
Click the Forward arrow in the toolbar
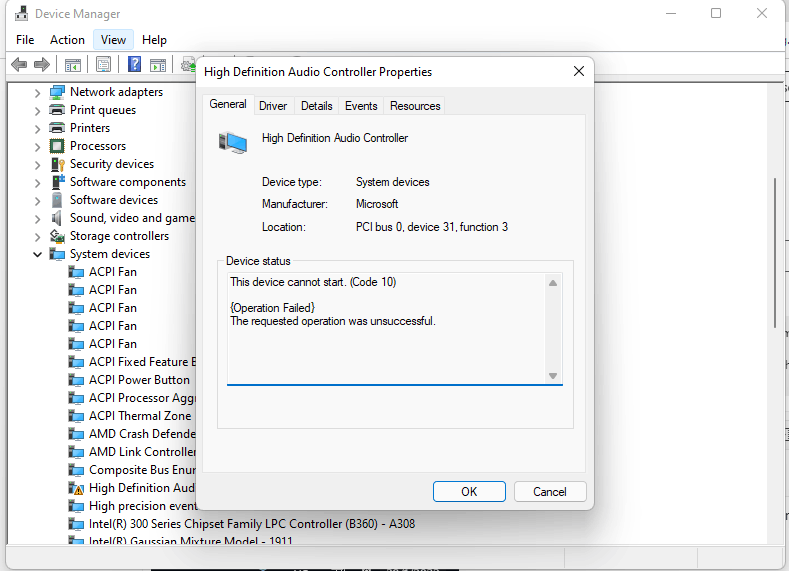pyautogui.click(x=42, y=64)
